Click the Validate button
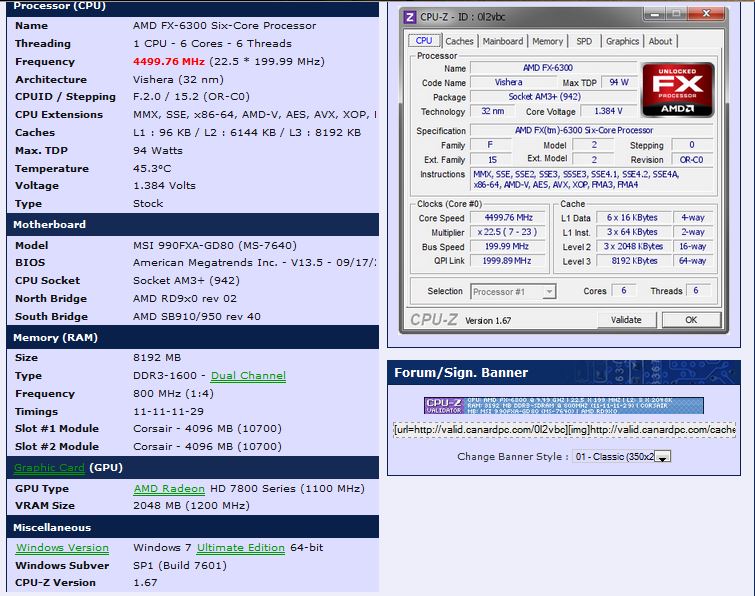This screenshot has width=755, height=596. [626, 320]
